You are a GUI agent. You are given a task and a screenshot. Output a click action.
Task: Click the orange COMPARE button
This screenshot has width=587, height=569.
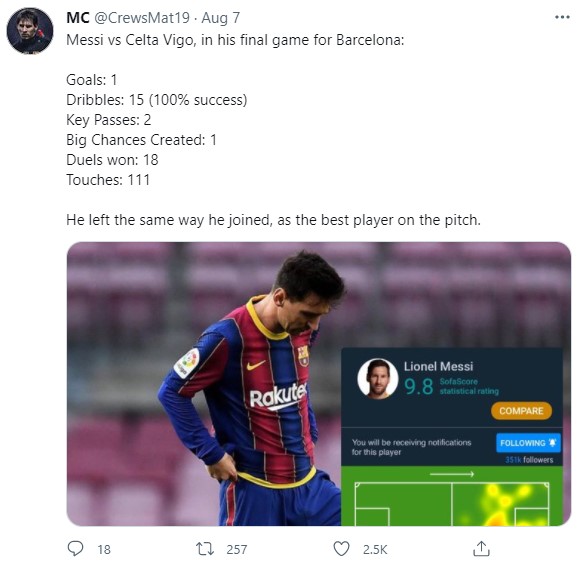tap(521, 411)
